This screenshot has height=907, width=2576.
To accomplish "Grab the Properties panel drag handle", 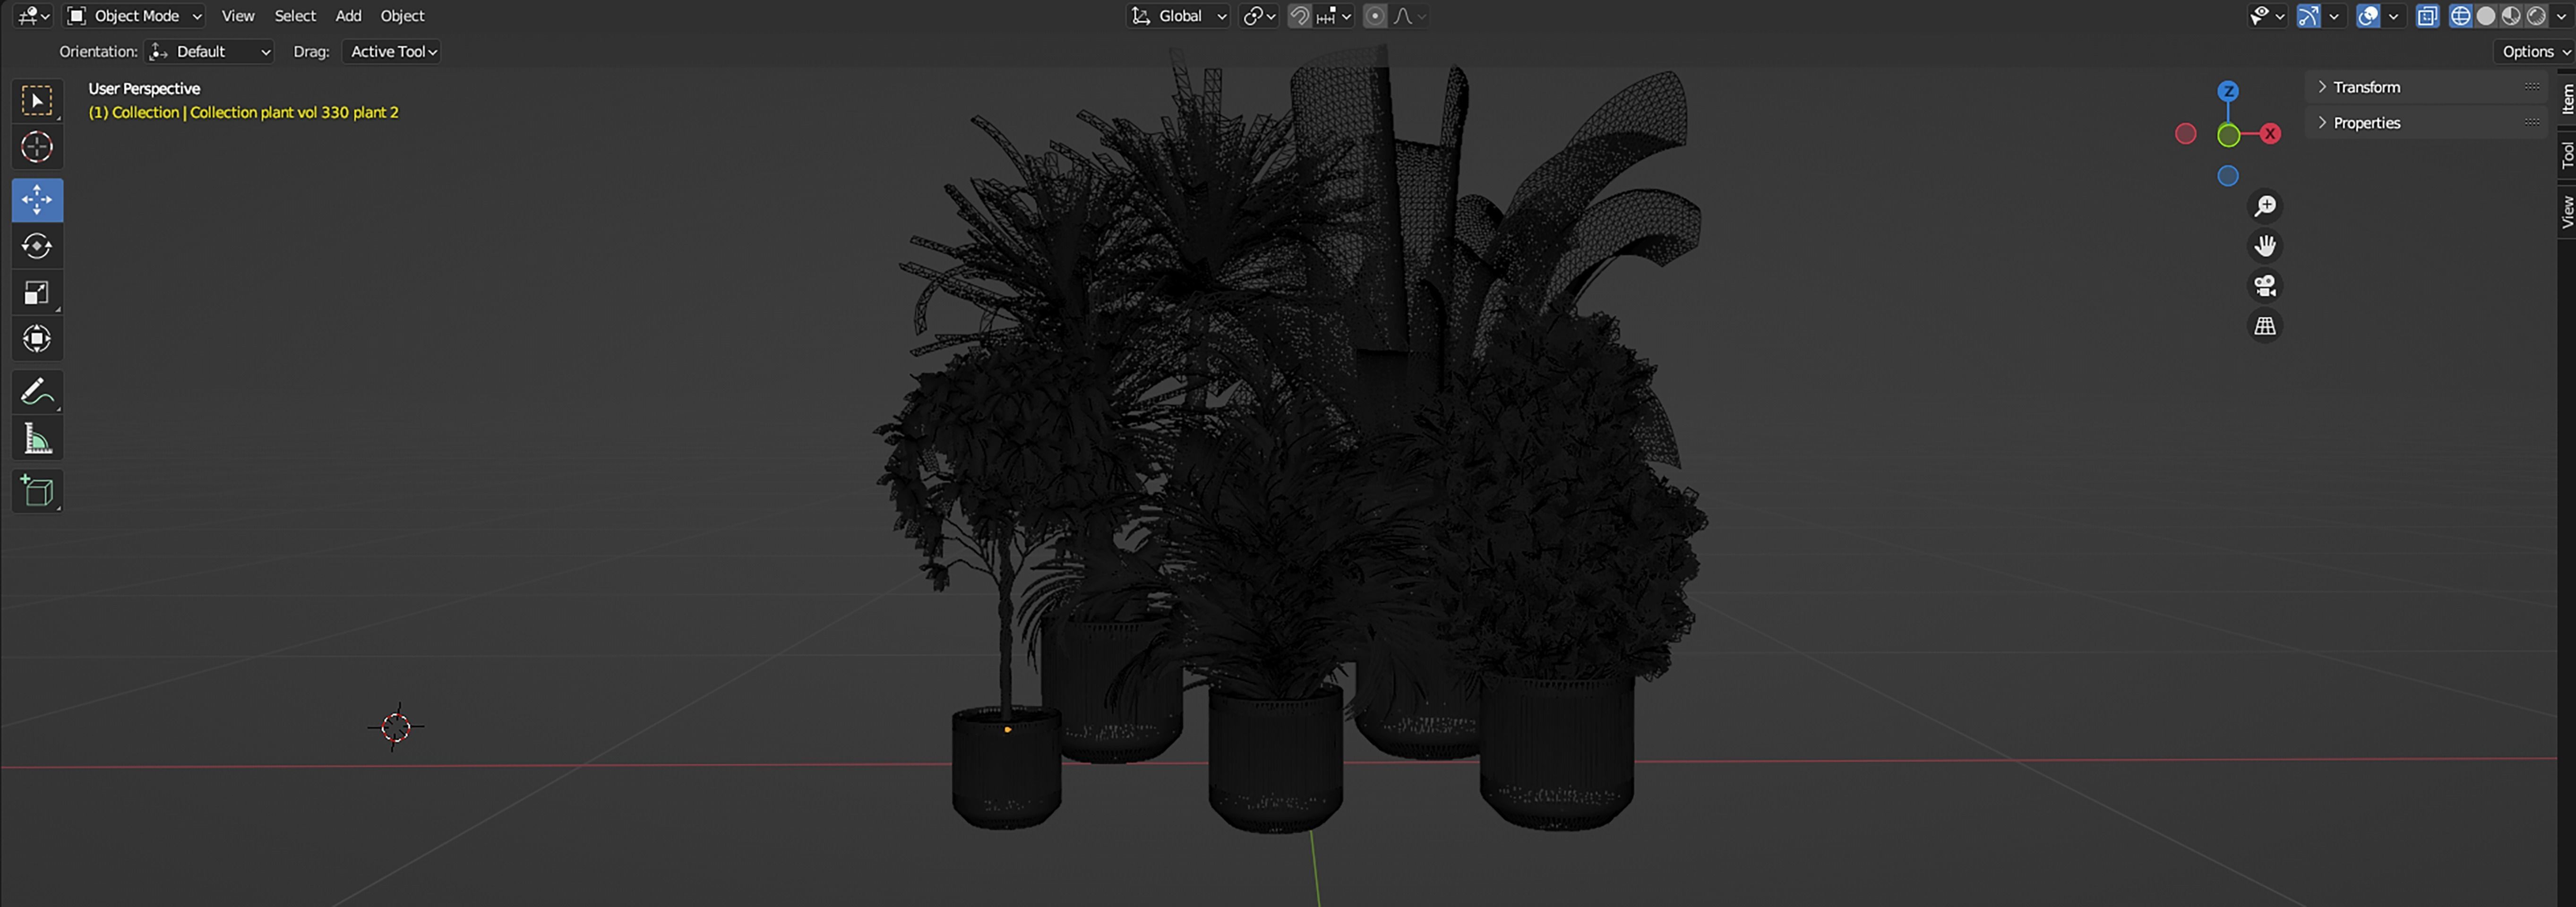I will coord(2531,123).
